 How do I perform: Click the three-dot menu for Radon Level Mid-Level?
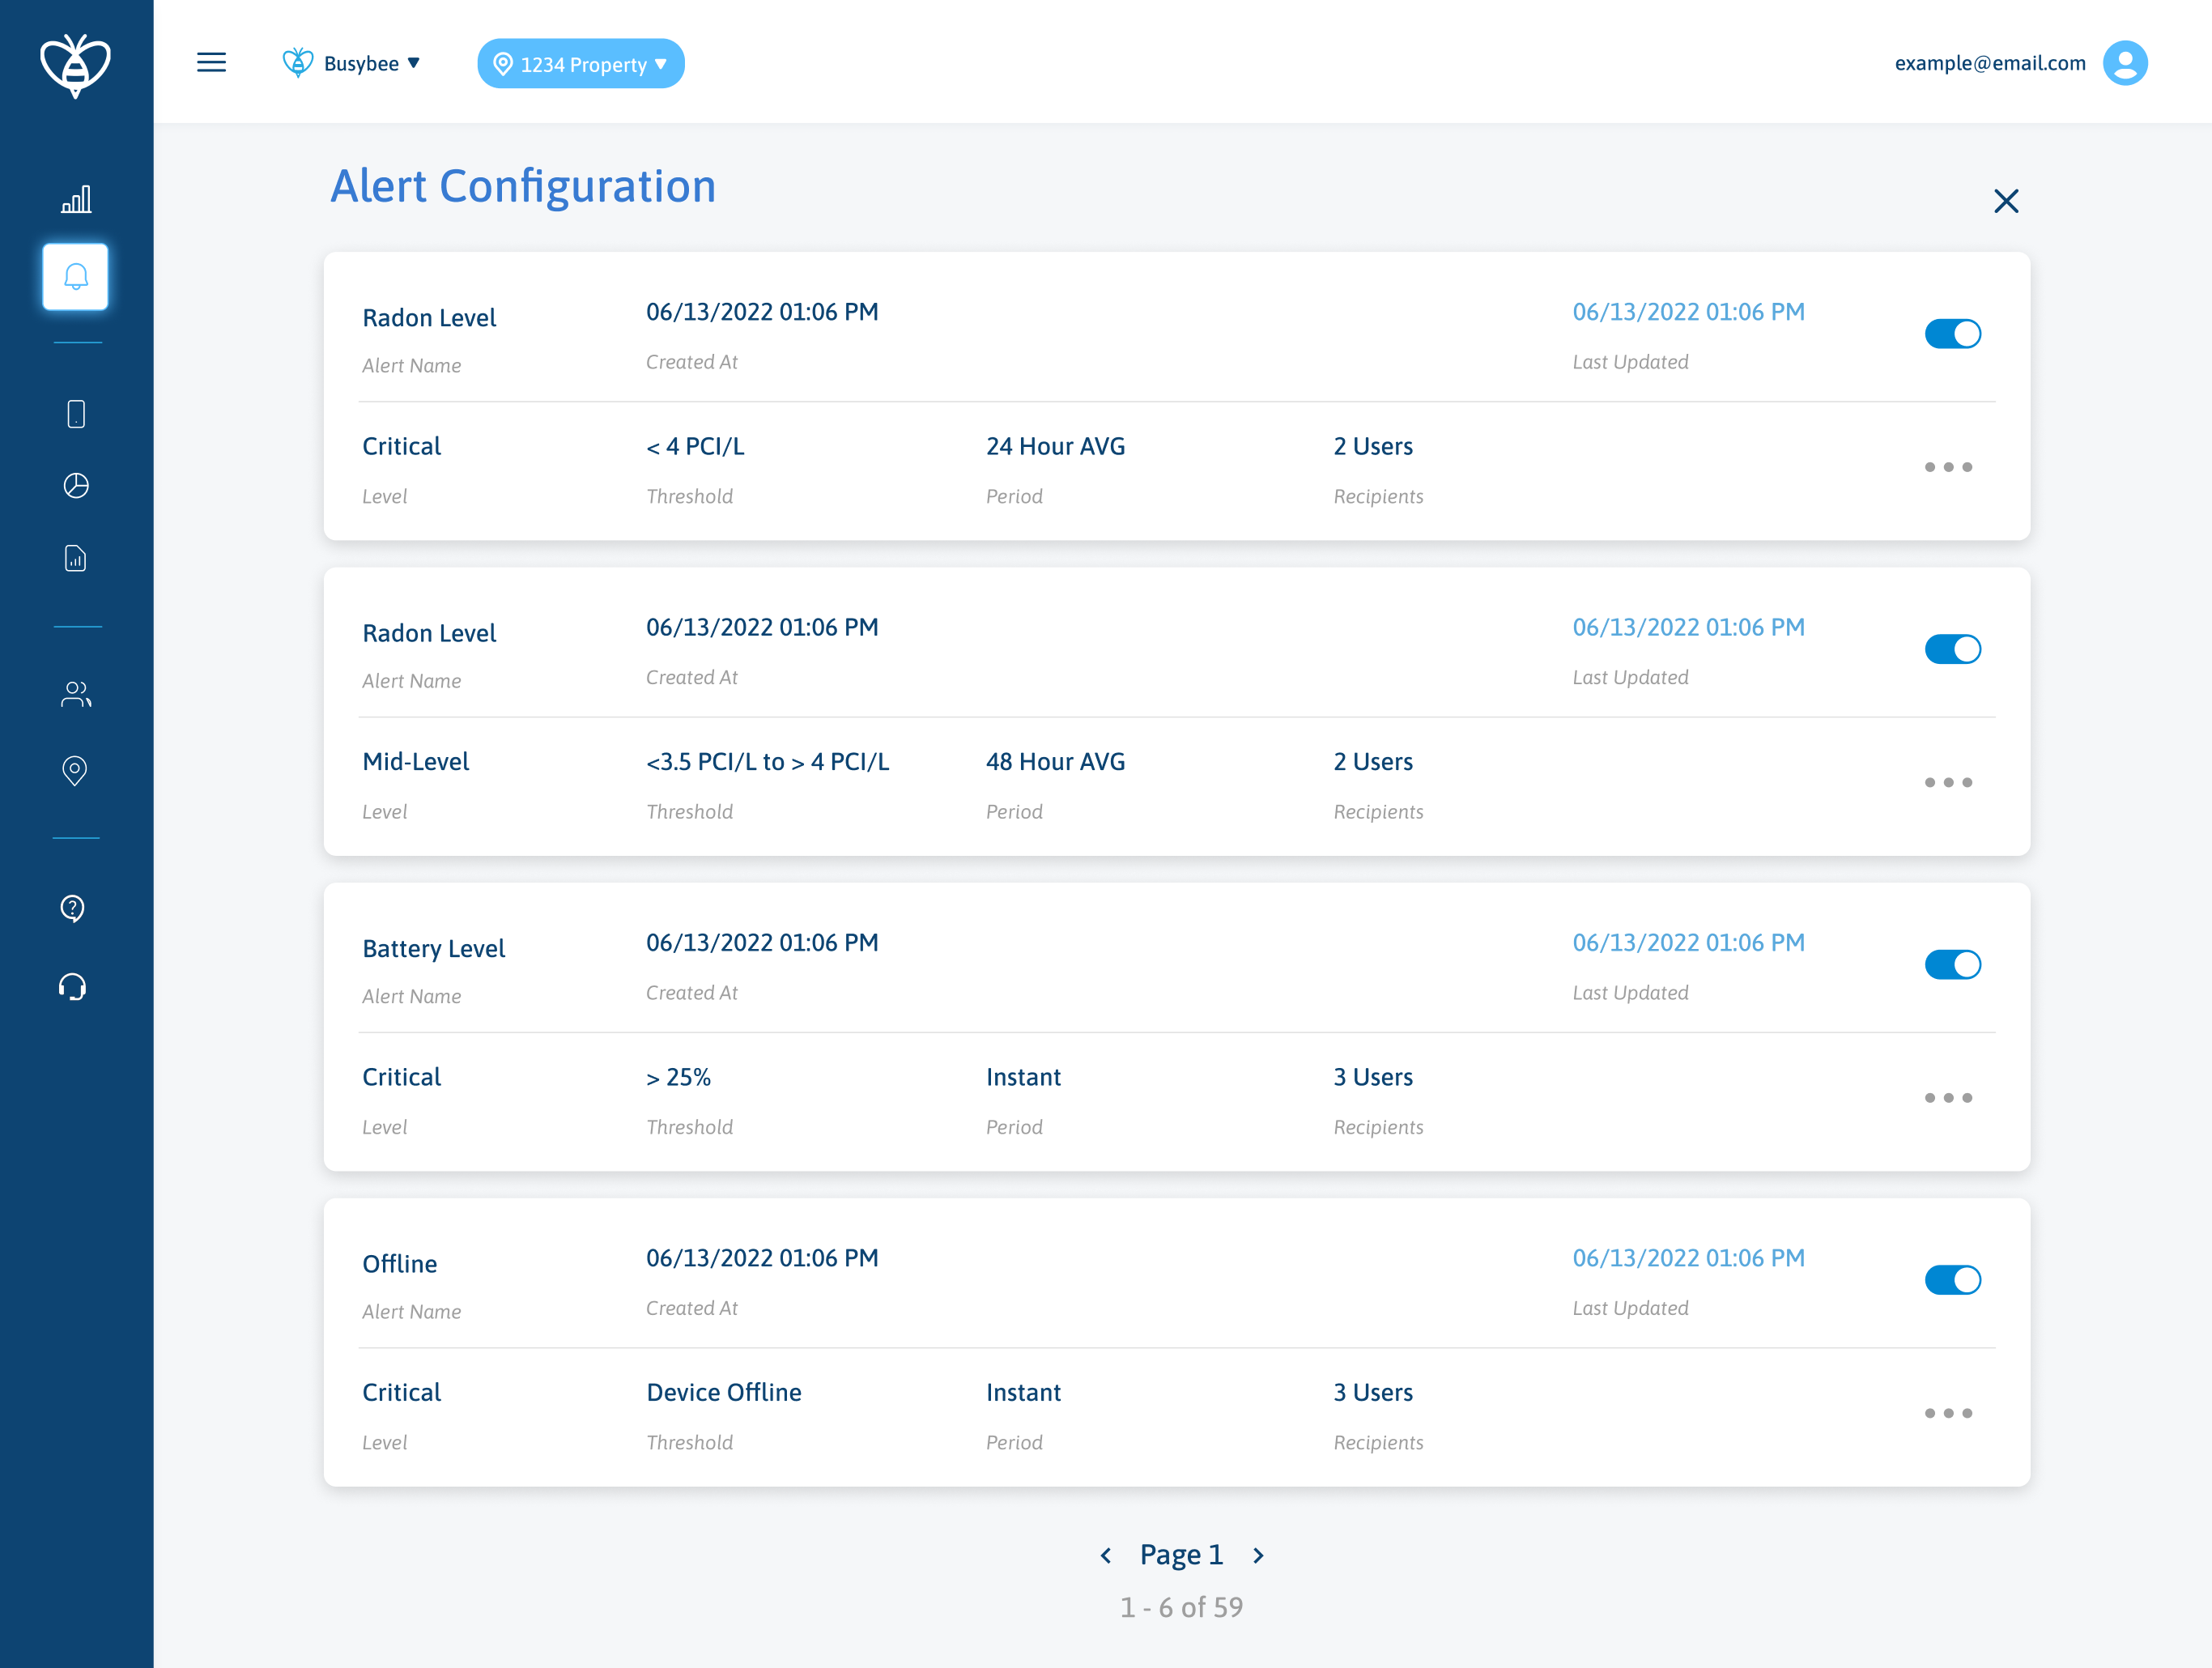click(x=1950, y=783)
